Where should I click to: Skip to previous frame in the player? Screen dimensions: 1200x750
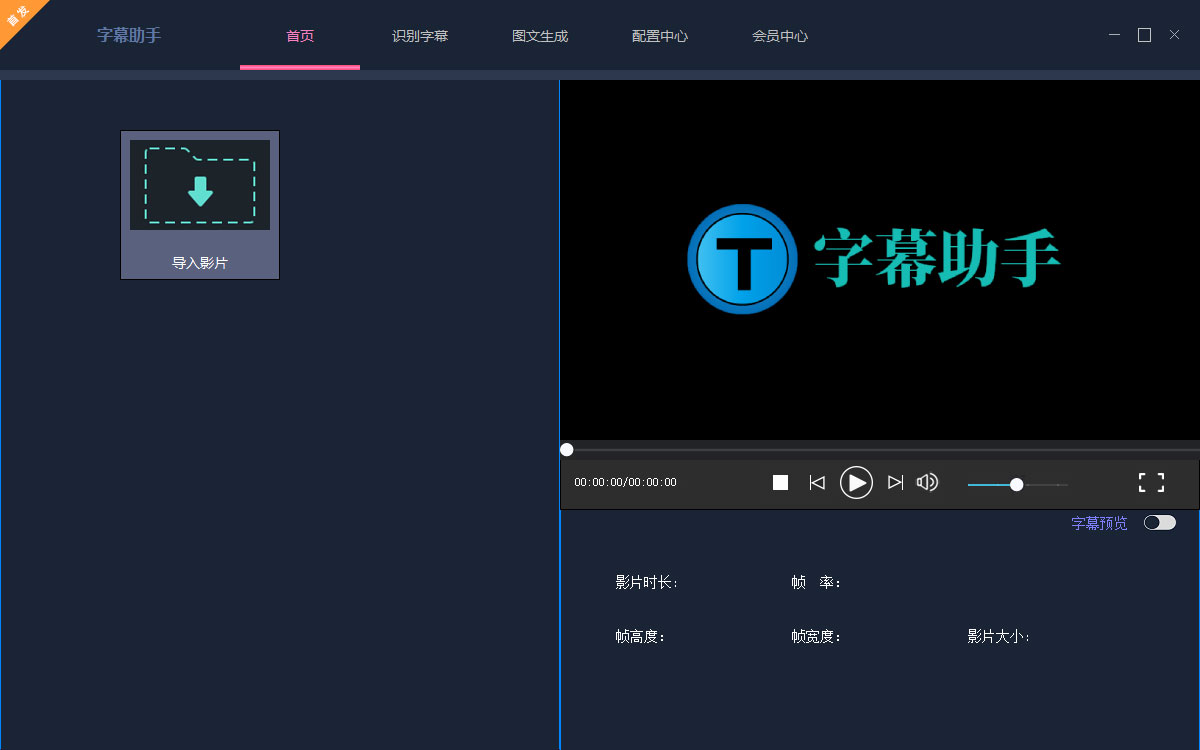817,482
